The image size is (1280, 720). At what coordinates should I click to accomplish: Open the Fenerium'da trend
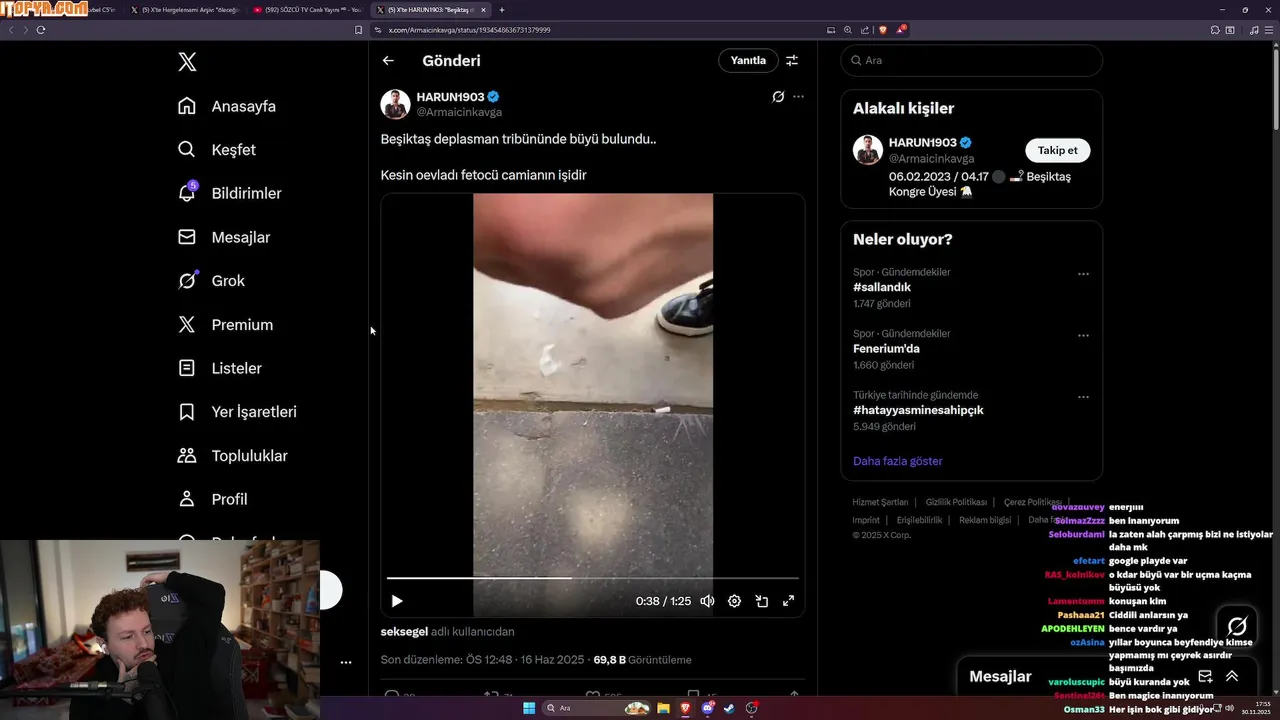coord(886,349)
